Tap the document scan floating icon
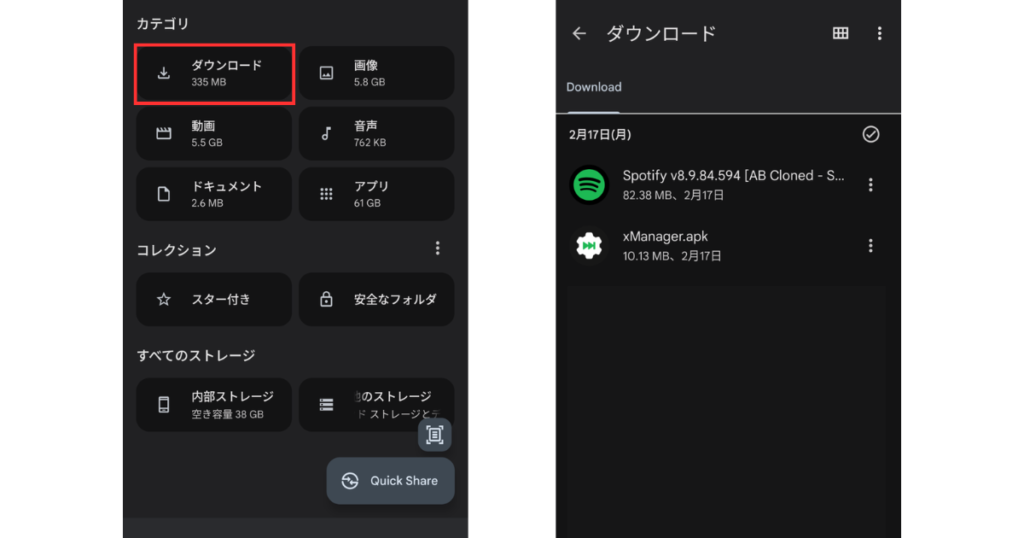1024x538 pixels. click(435, 435)
